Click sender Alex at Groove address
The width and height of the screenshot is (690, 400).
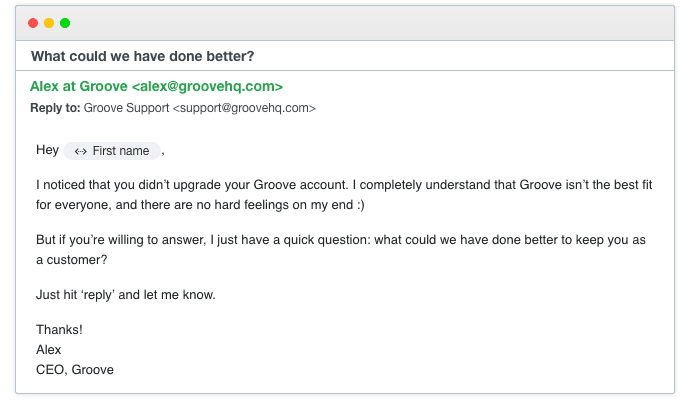[156, 87]
